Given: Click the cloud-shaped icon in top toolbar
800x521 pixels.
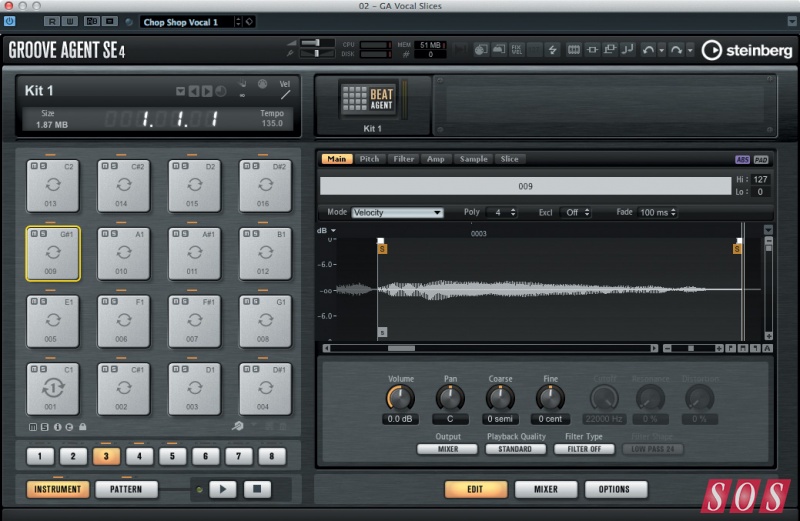Looking at the screenshot, I should (498, 49).
